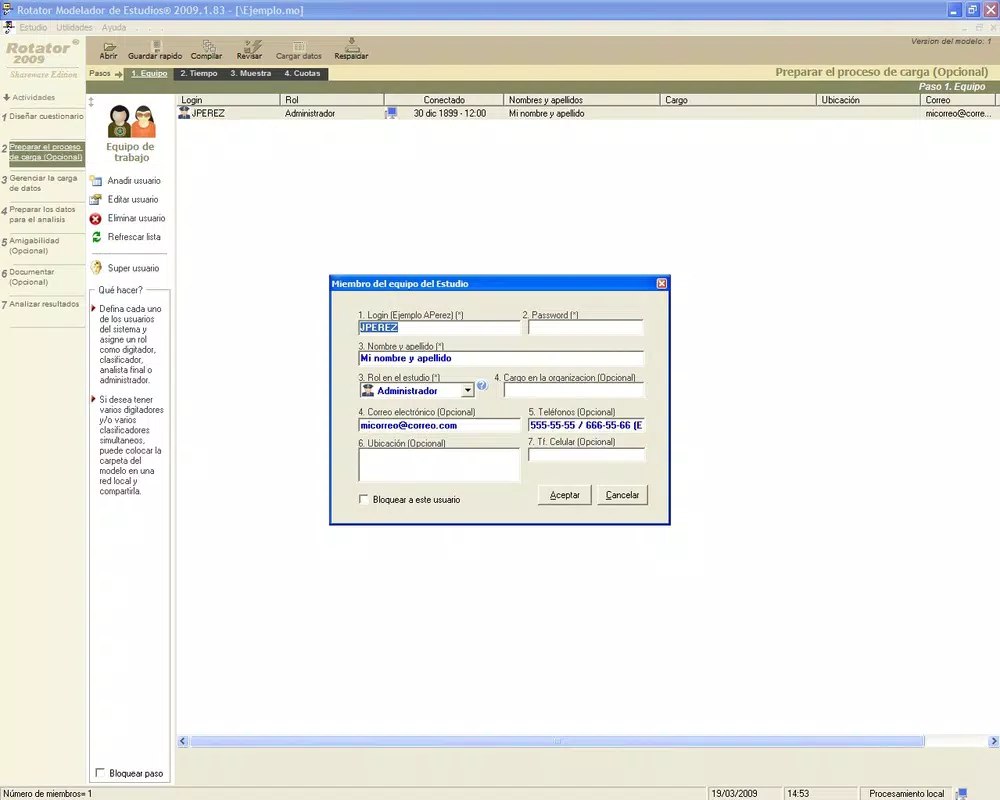Click the Correo column header

click(959, 100)
